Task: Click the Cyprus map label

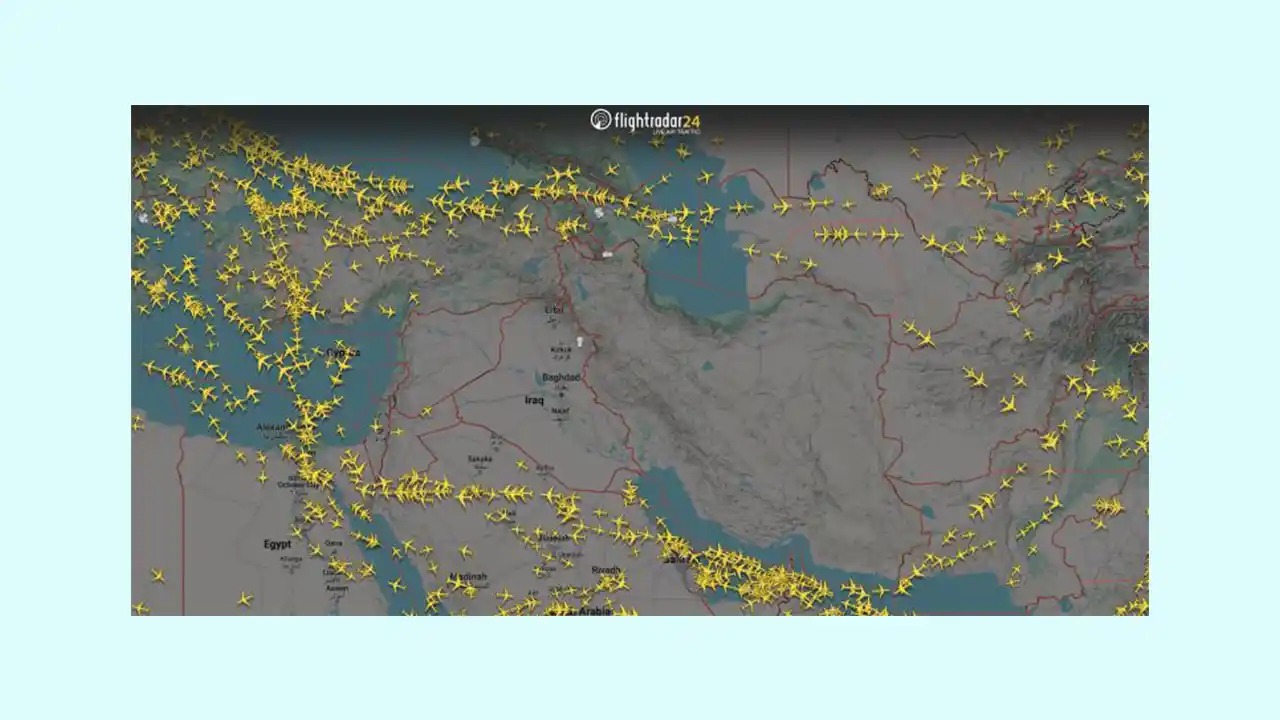Action: 343,352
